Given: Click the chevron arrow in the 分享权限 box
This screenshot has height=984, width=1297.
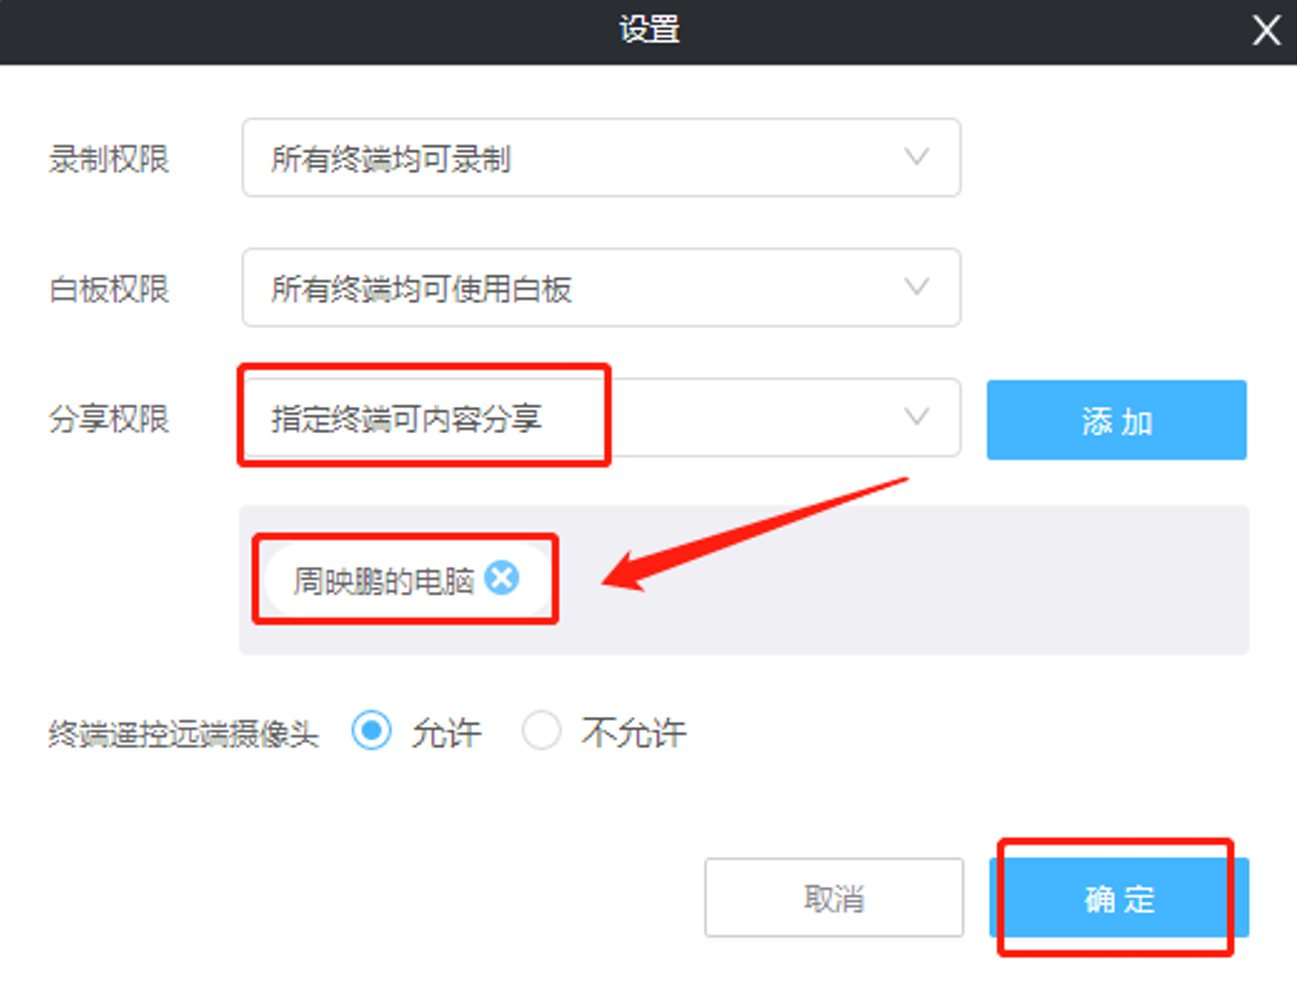Looking at the screenshot, I should tap(917, 417).
